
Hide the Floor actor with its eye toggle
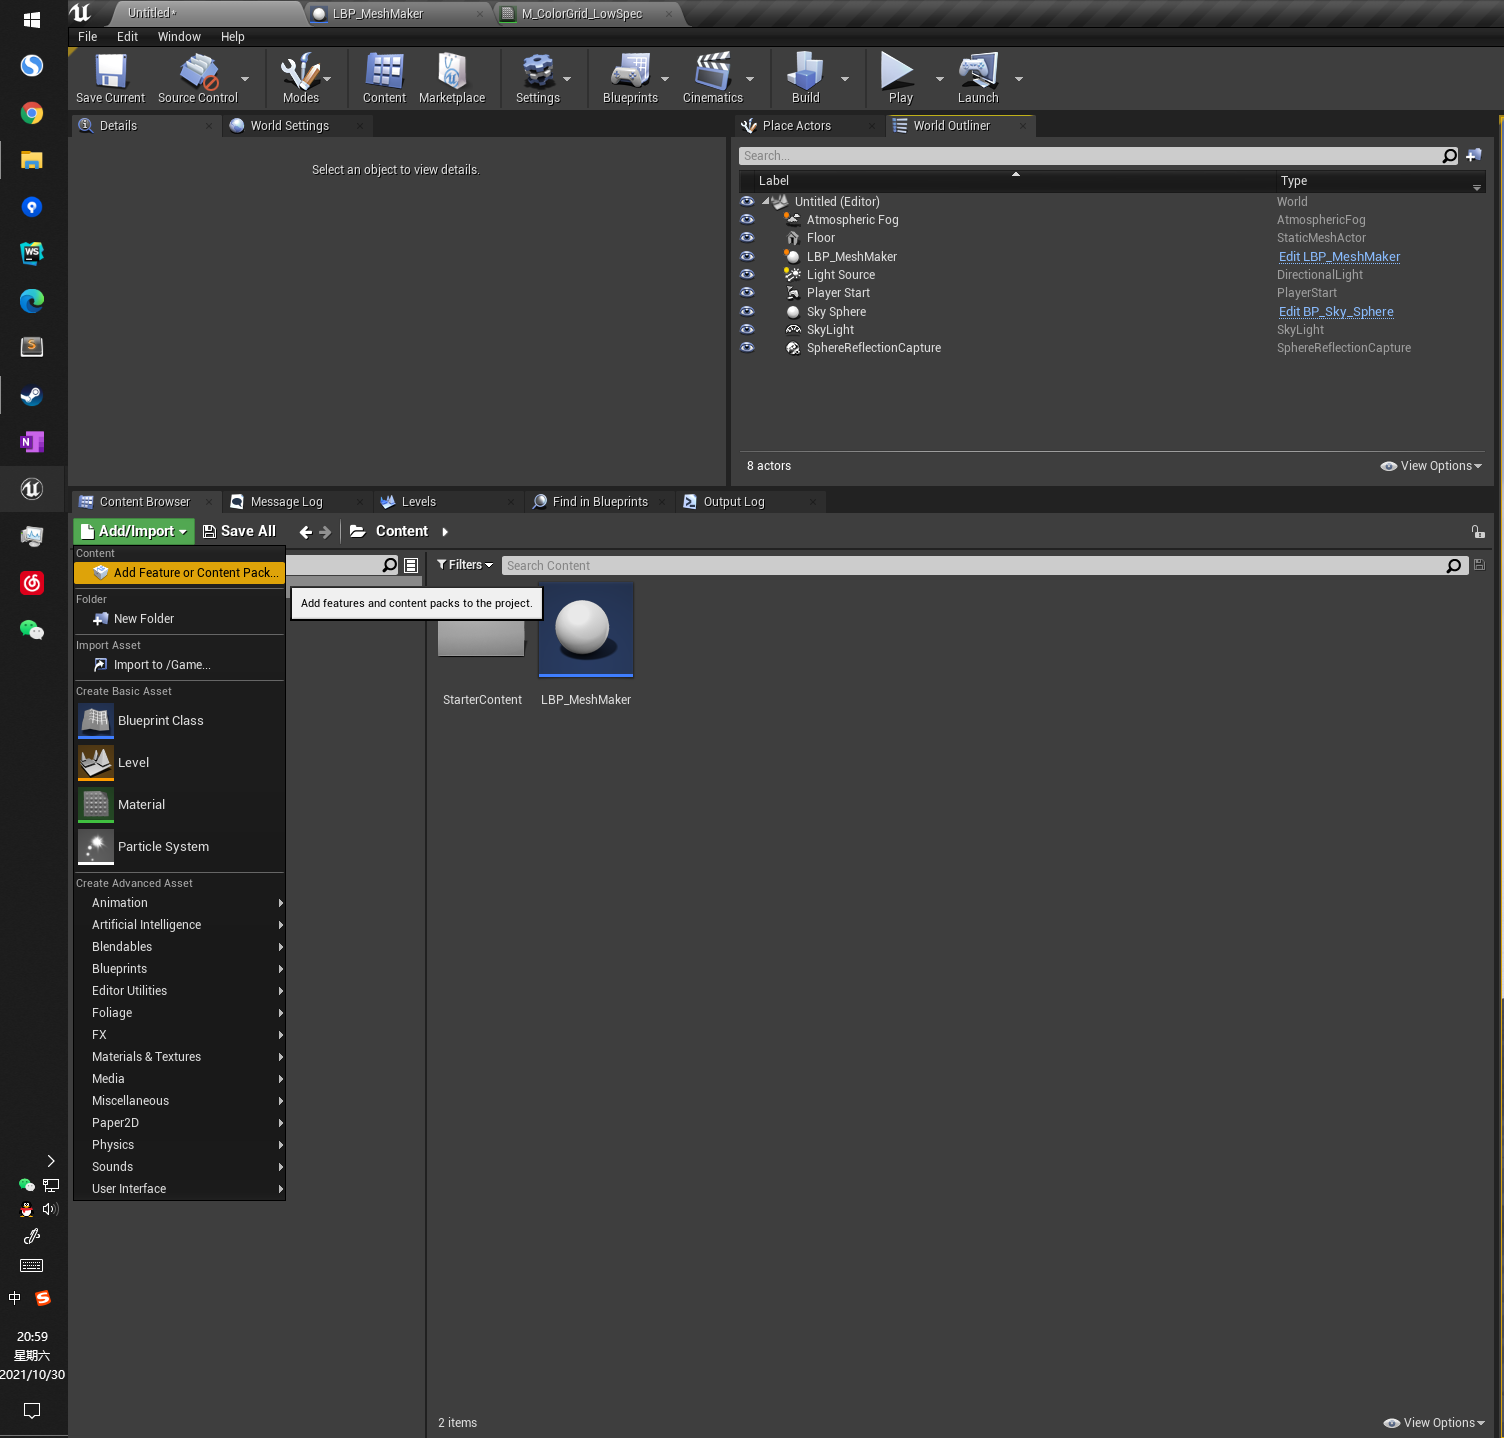[747, 237]
